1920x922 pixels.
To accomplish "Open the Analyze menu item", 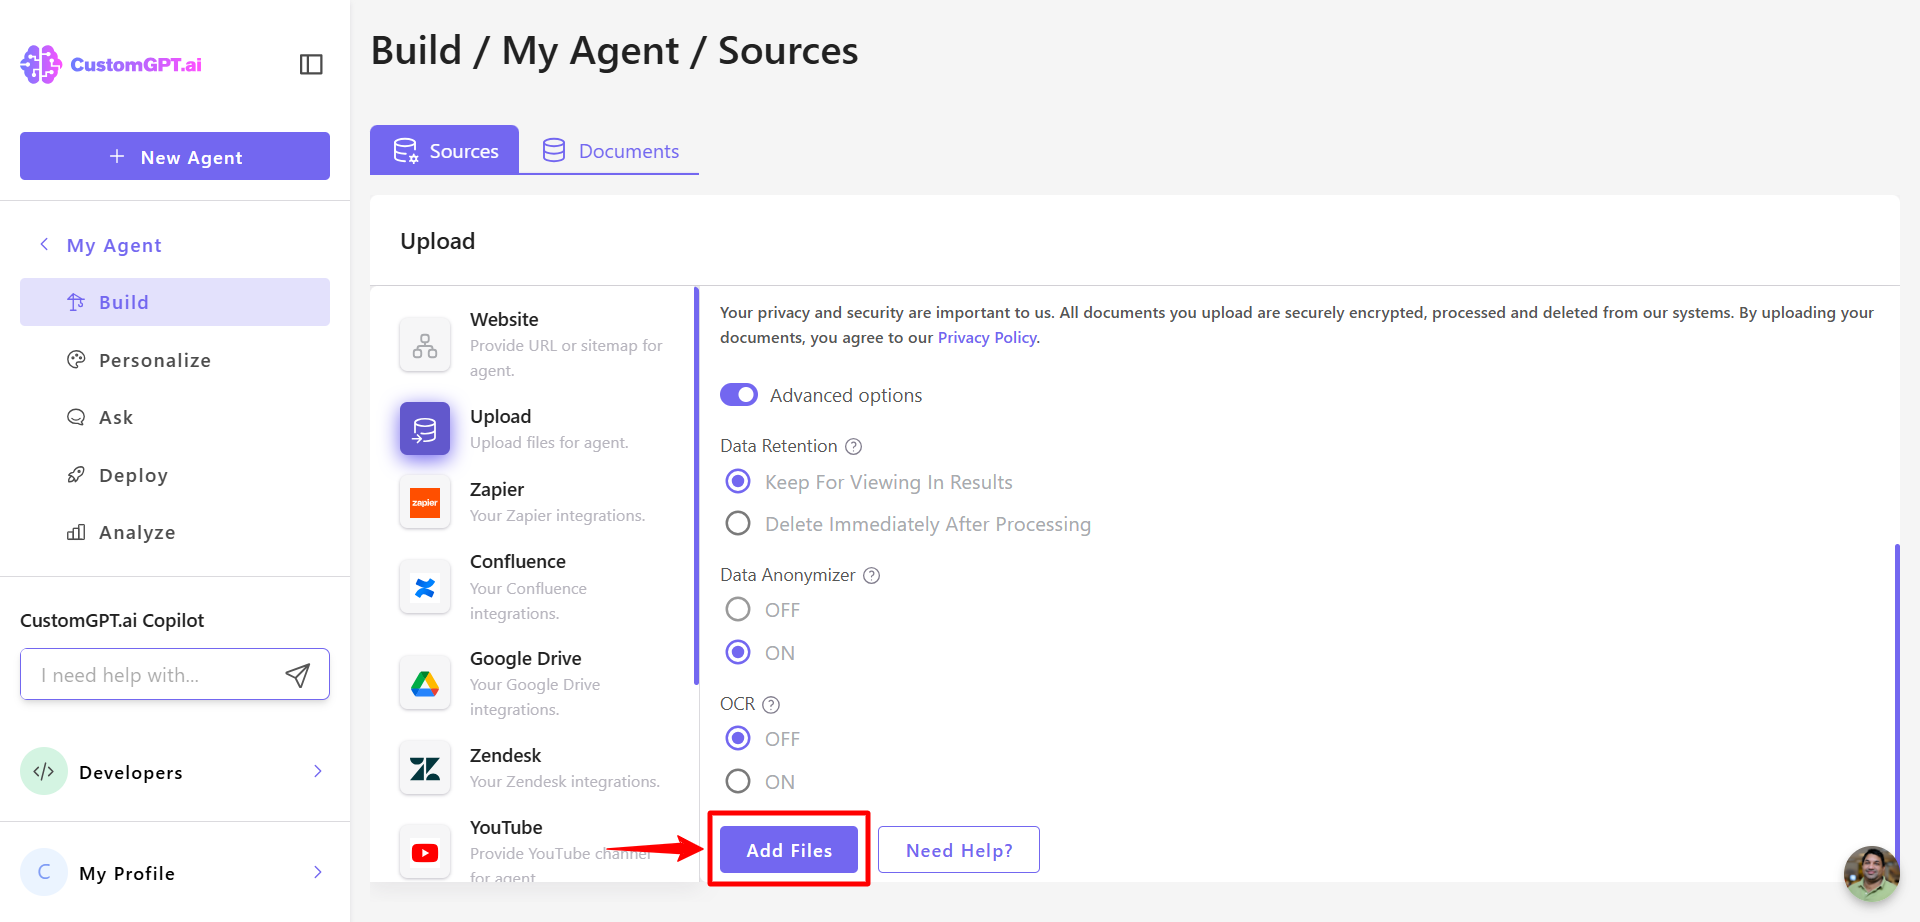I will (x=175, y=532).
